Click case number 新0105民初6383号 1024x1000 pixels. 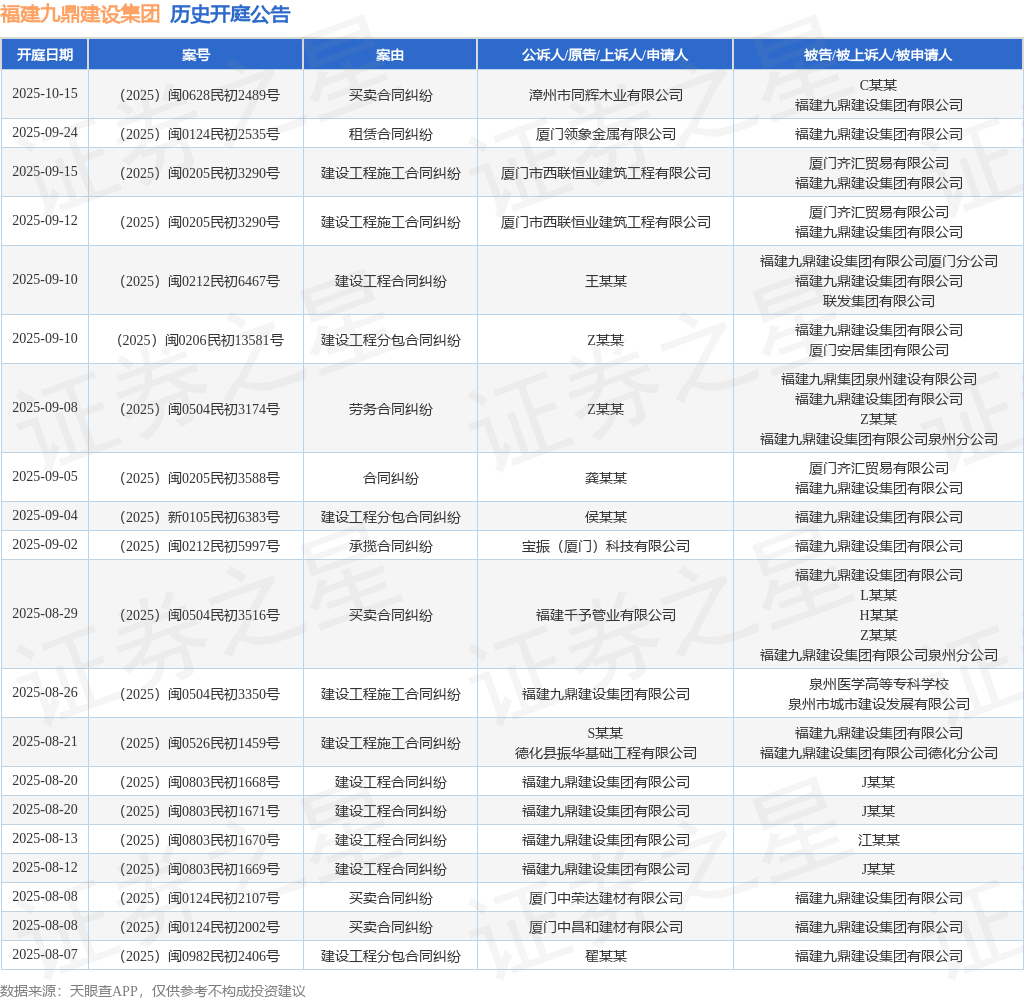tap(200, 518)
